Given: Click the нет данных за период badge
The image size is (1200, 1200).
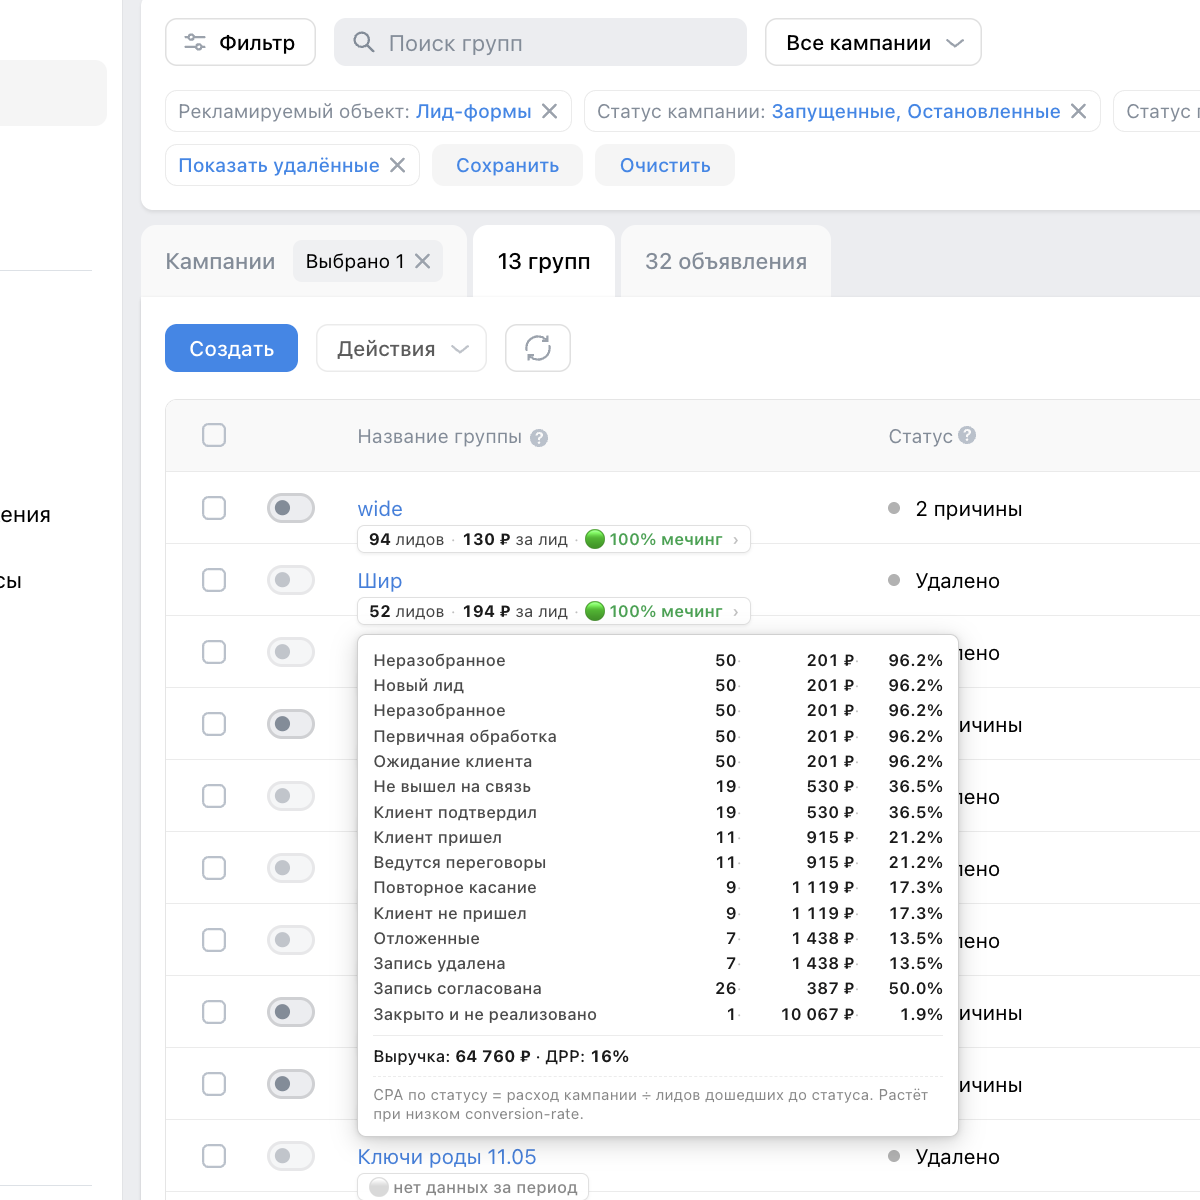Looking at the screenshot, I should [x=473, y=1187].
